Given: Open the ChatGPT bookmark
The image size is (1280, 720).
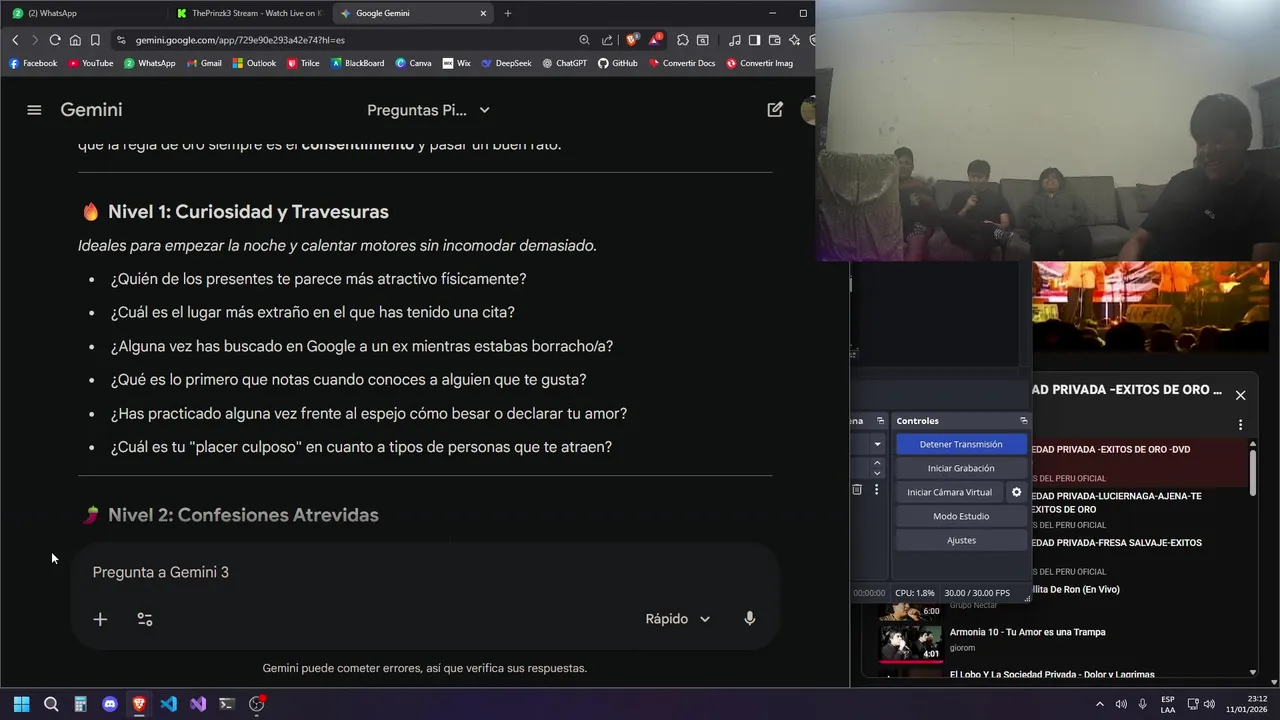Looking at the screenshot, I should tap(564, 63).
